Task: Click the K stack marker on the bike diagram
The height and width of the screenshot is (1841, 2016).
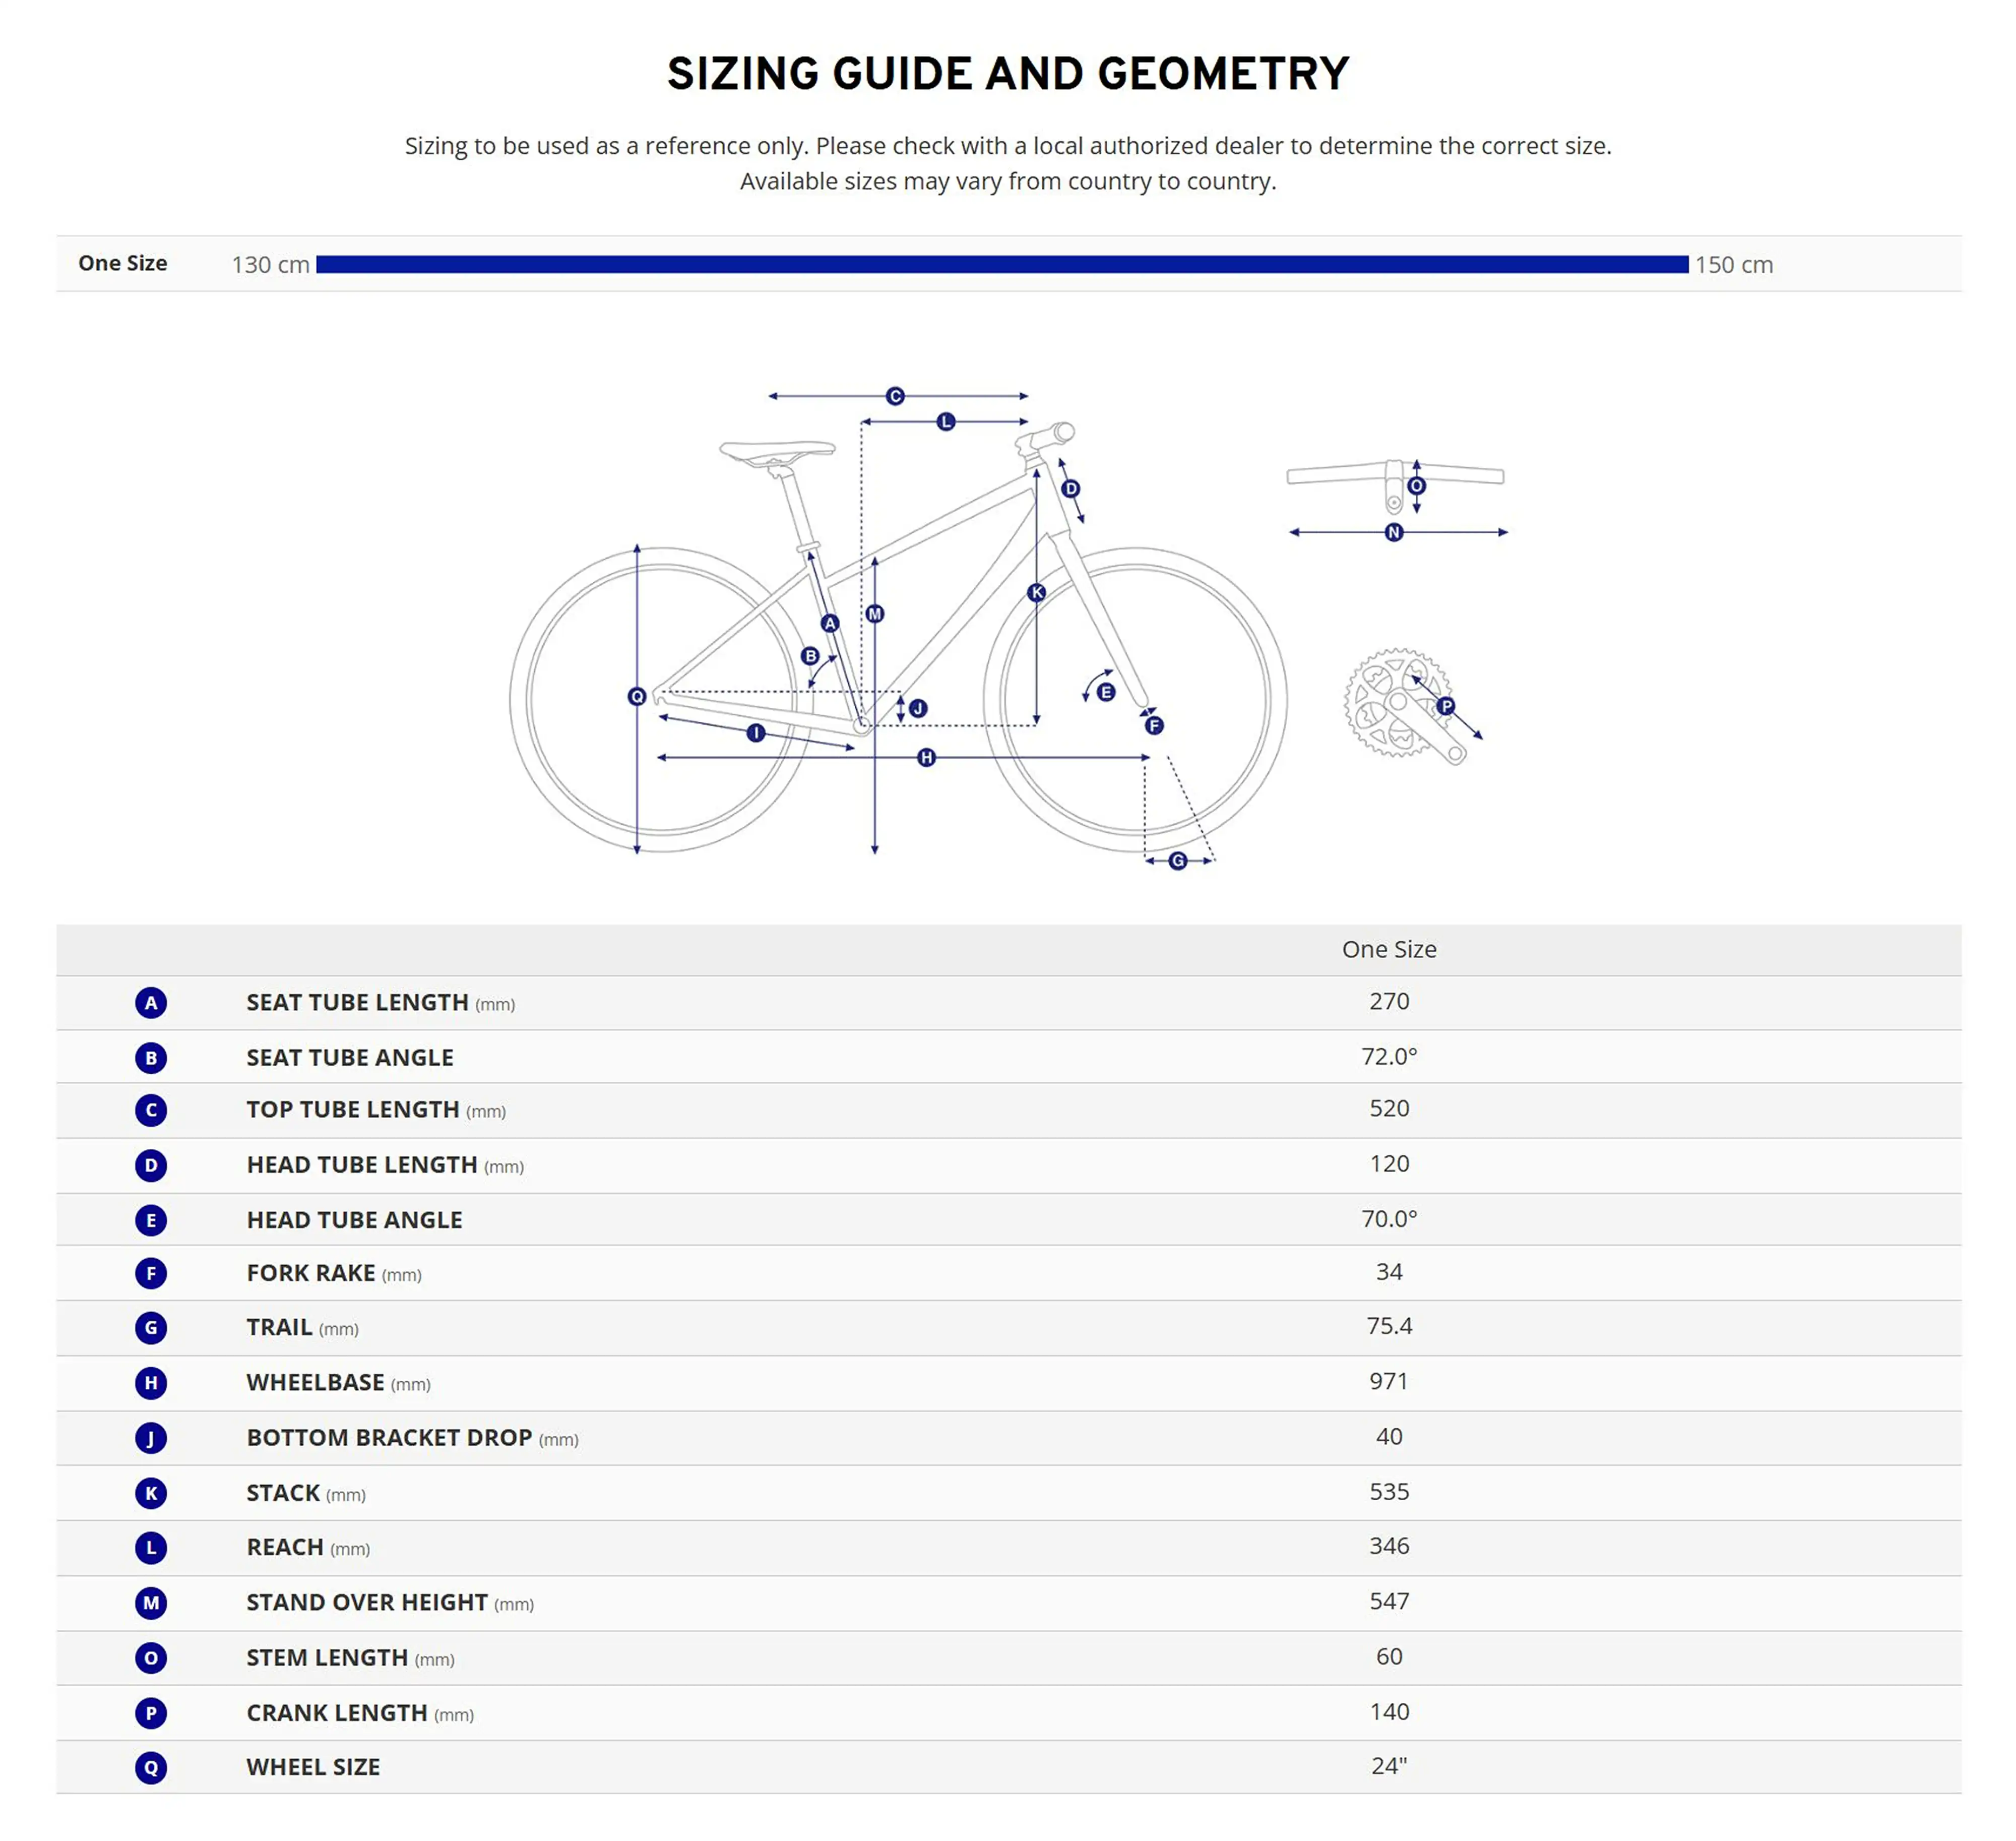Action: click(1037, 592)
